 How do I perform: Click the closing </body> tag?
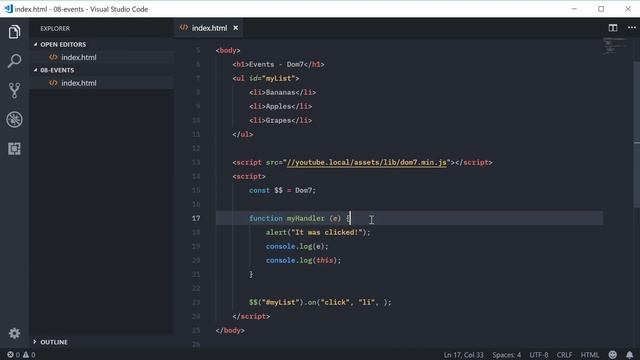point(230,330)
